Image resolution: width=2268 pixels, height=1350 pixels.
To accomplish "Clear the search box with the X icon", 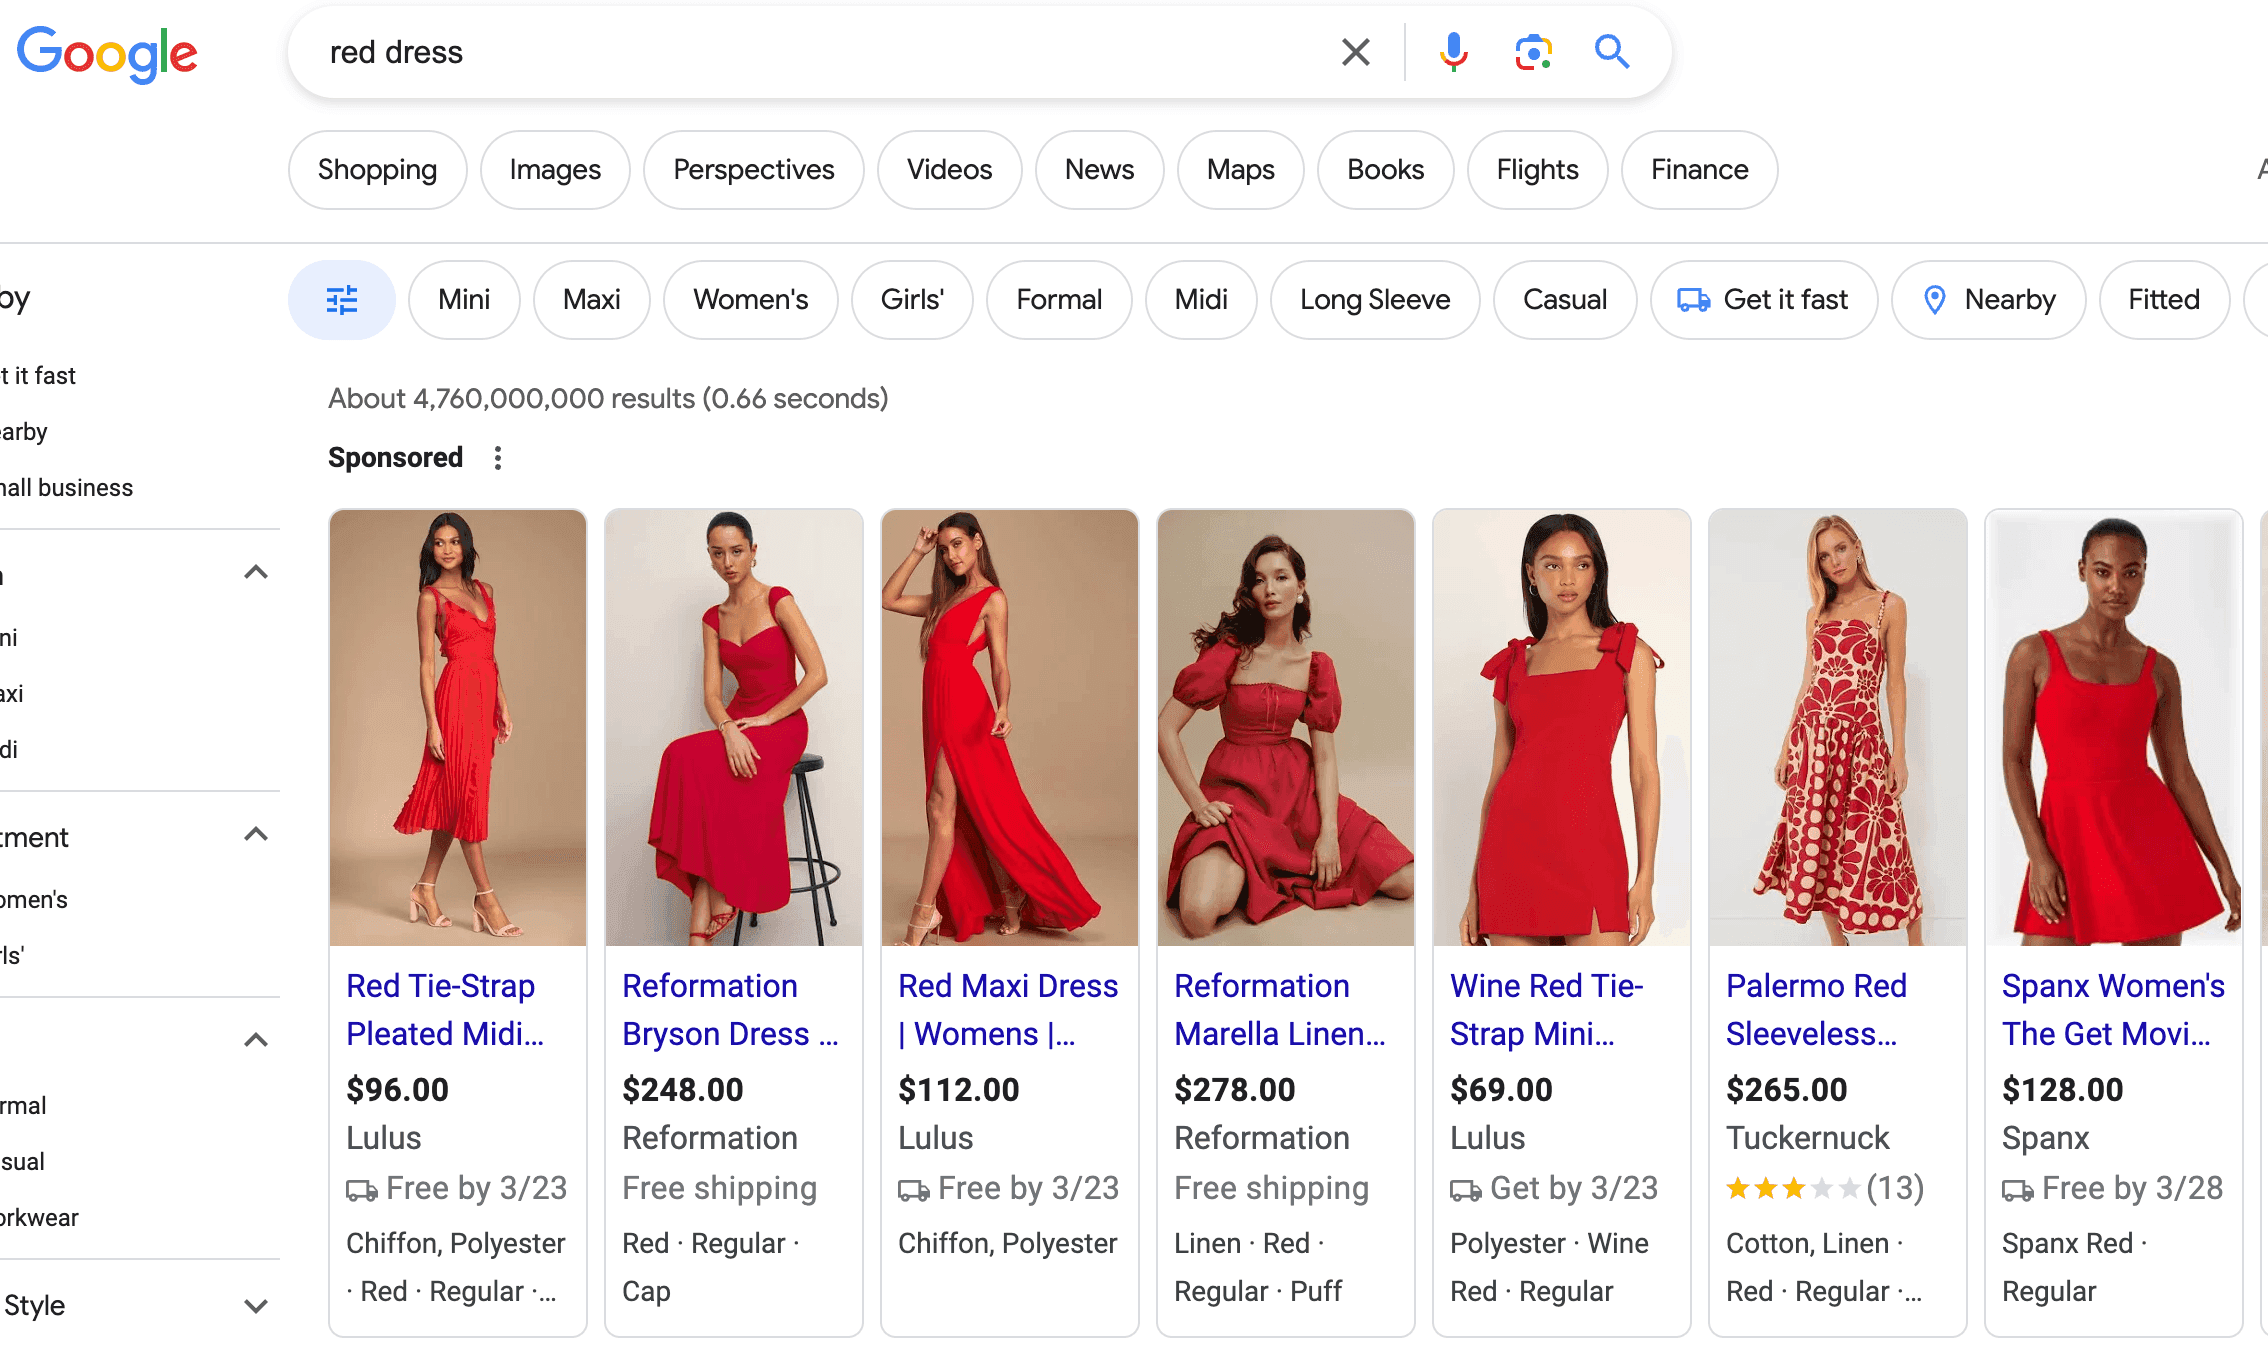I will pyautogui.click(x=1355, y=51).
